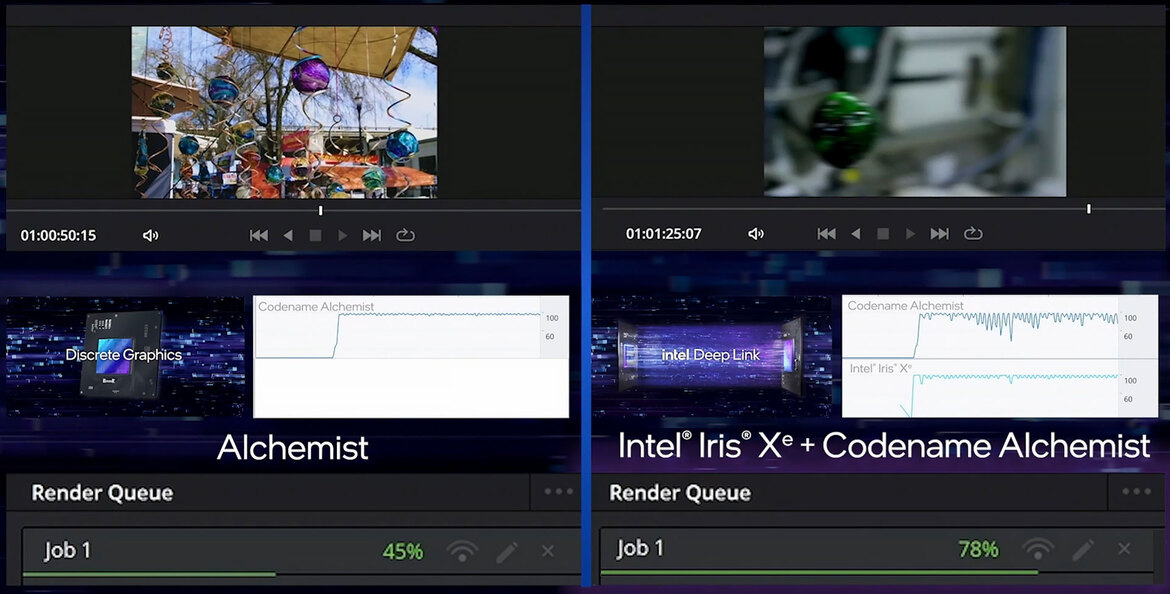Open right Render Queue options menu
This screenshot has height=594, width=1170.
point(1136,491)
